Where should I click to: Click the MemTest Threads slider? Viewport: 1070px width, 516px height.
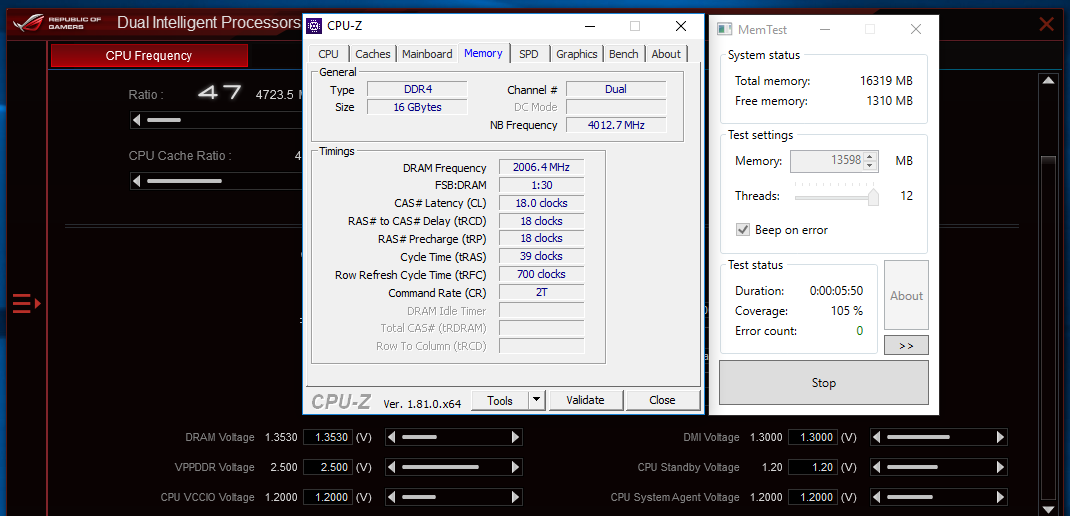click(x=837, y=196)
